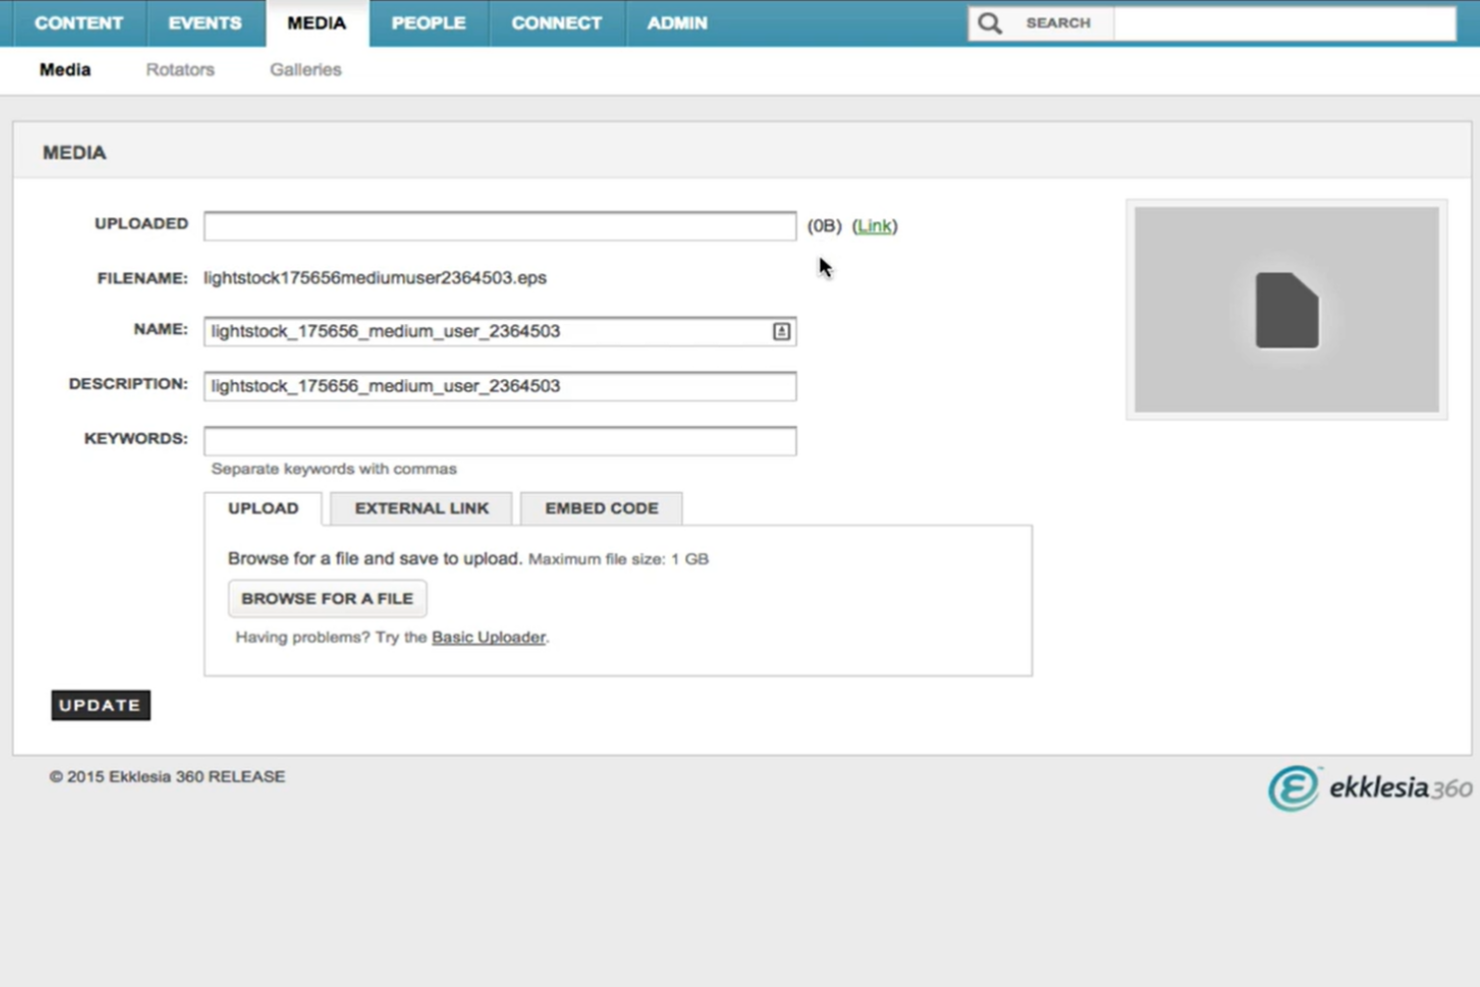This screenshot has height=987, width=1480.
Task: Select the Embed Code tab
Action: coord(602,508)
